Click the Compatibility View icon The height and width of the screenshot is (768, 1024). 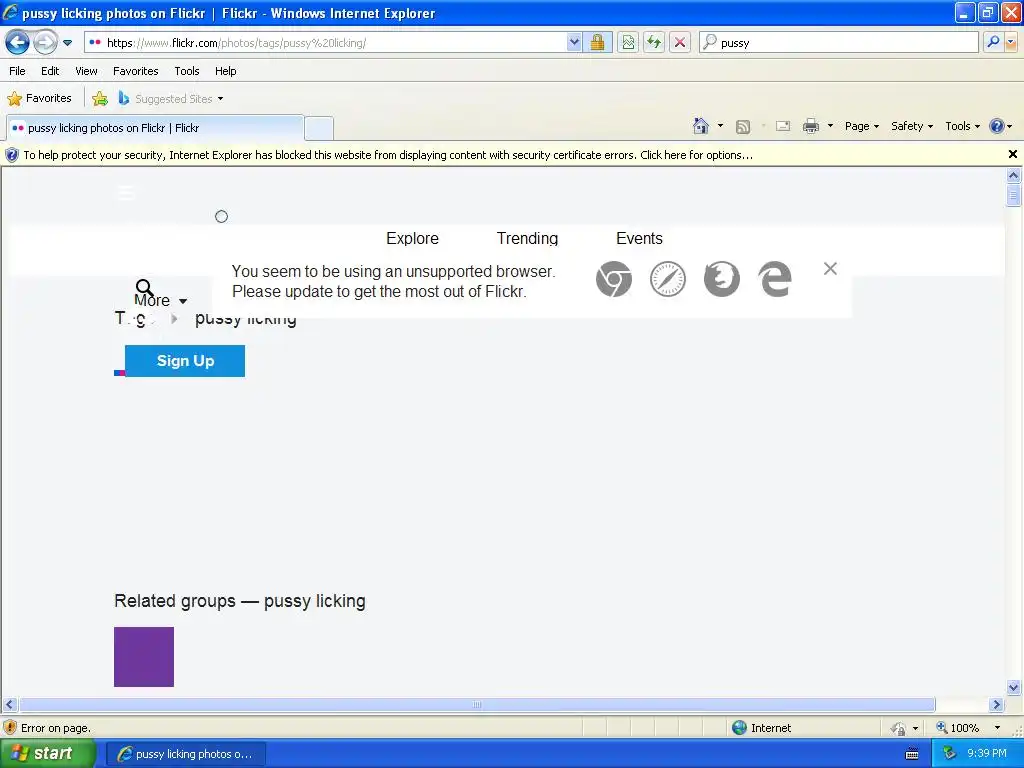[x=628, y=43]
